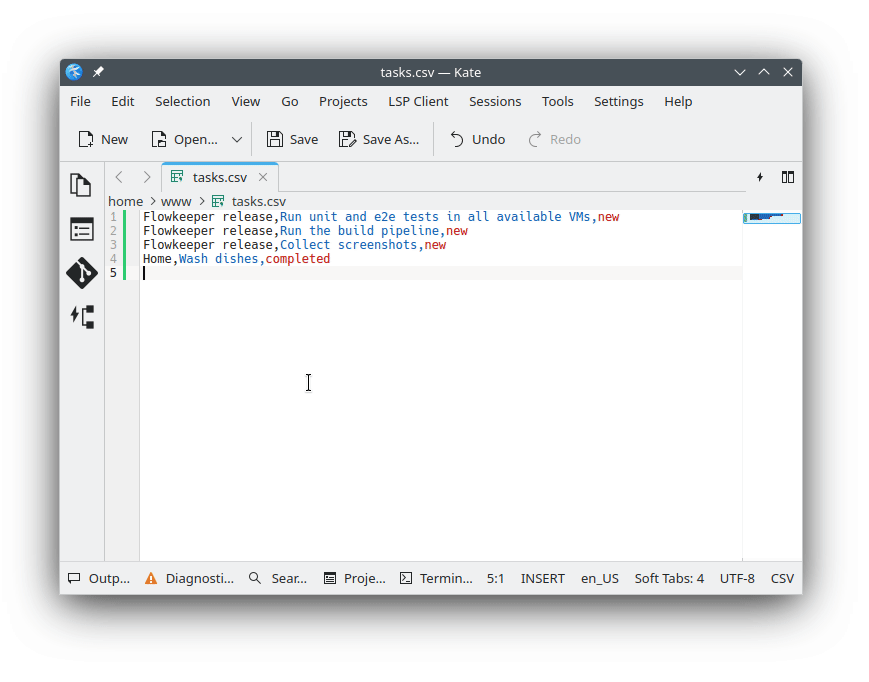
Task: Click the pin window icon in titlebar
Action: pyautogui.click(x=98, y=72)
